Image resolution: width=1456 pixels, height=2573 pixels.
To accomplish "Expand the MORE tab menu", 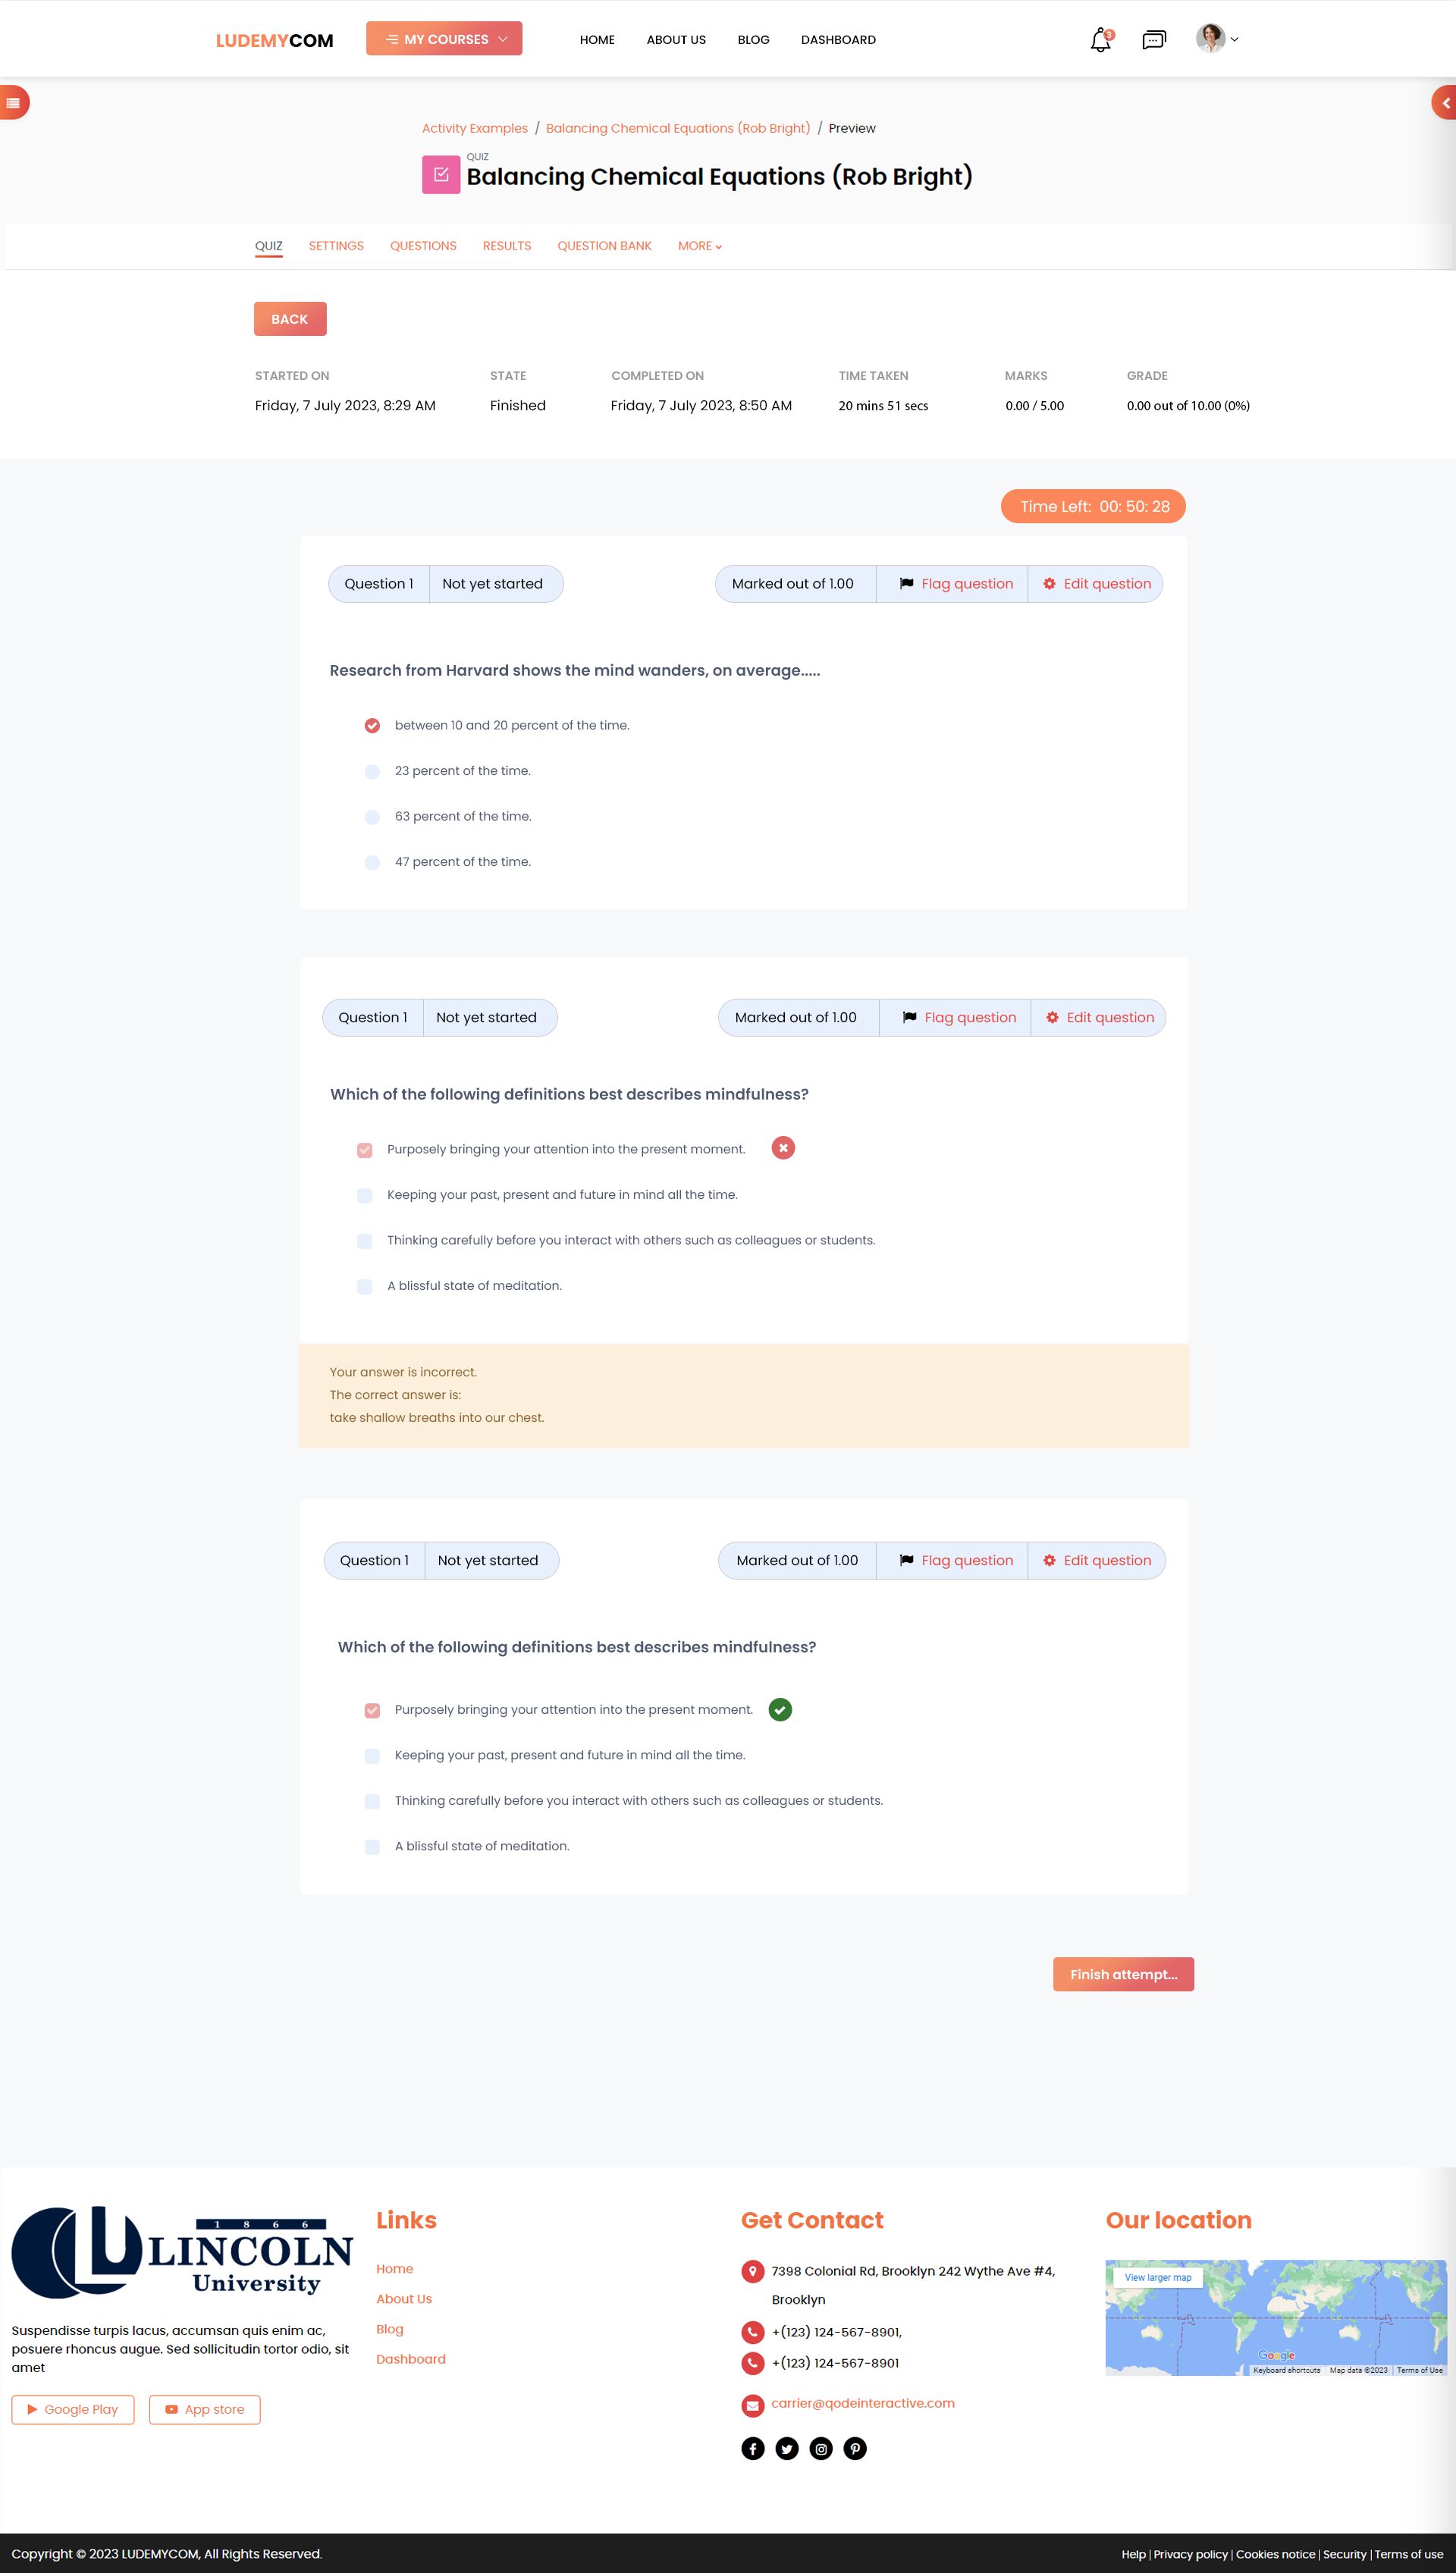I will 699,246.
